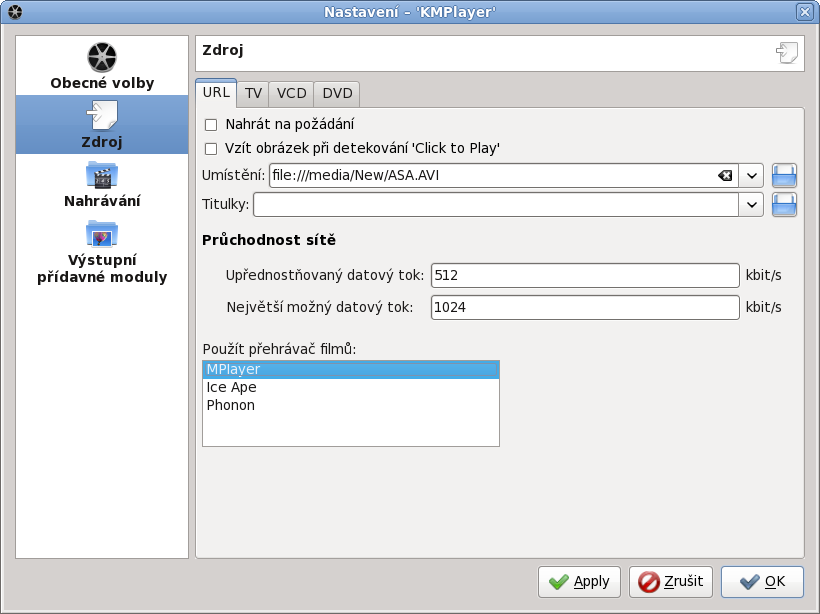Click the Upřednostňovaný datový tok field

point(585,276)
